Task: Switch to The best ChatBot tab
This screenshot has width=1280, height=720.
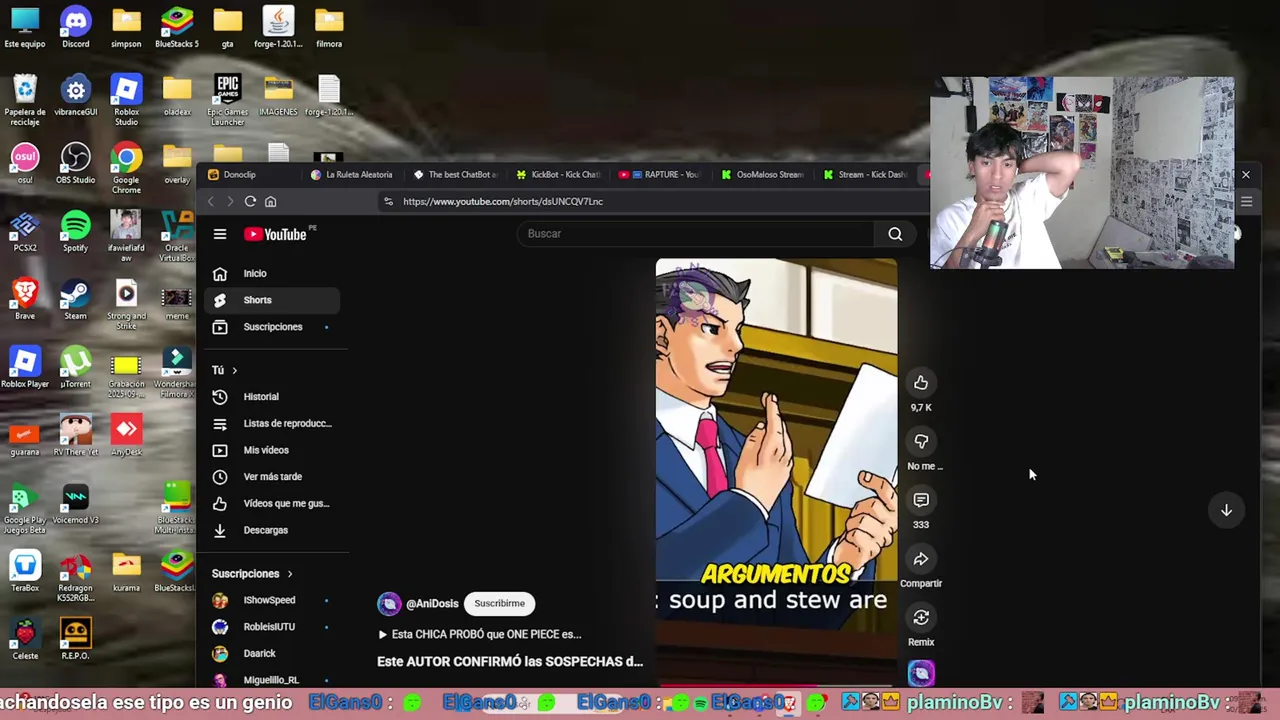Action: (x=455, y=174)
